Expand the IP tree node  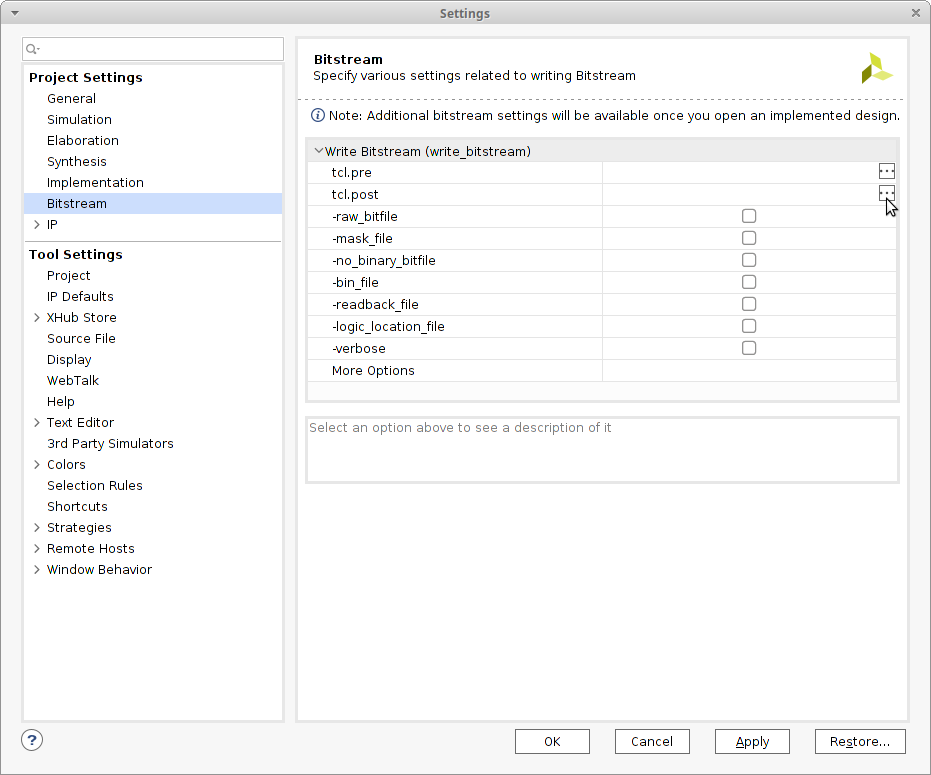click(37, 225)
